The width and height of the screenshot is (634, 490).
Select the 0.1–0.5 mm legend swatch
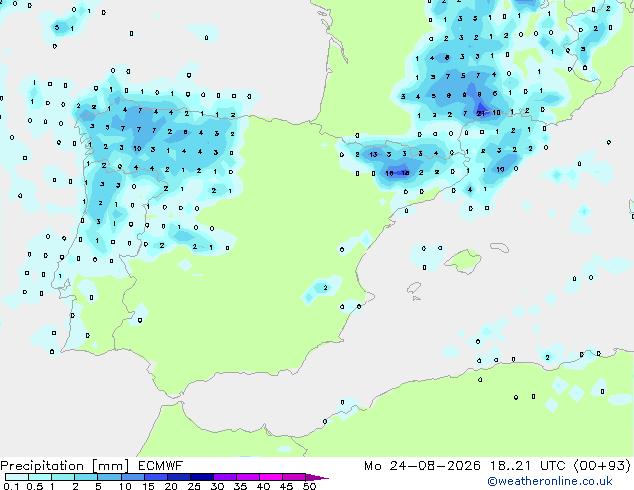[x=17, y=477]
